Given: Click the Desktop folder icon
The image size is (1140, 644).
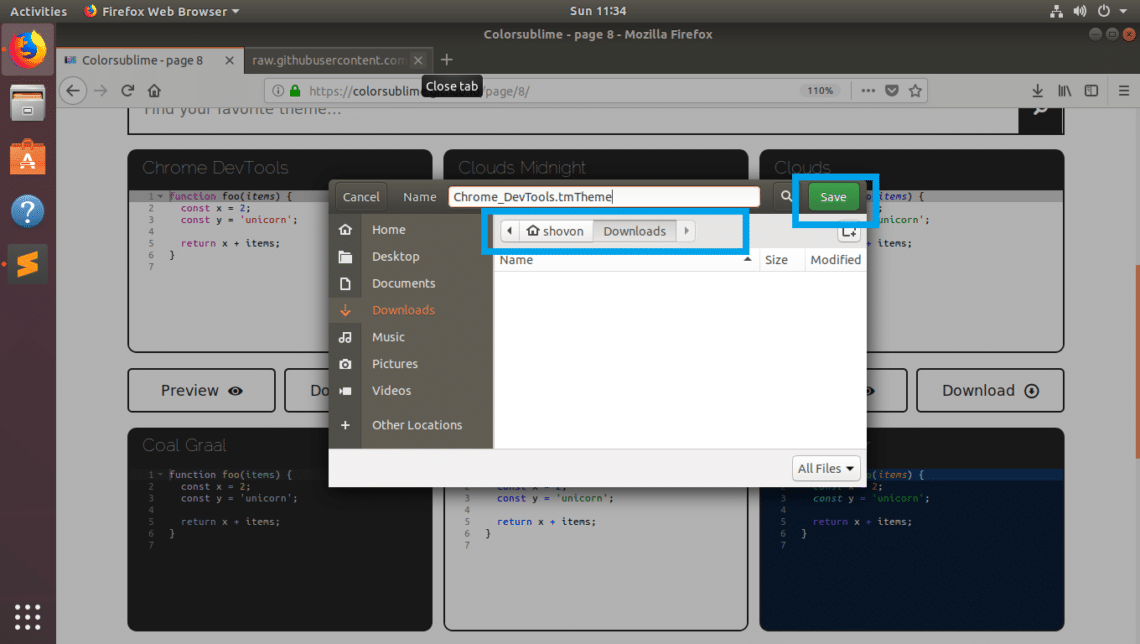Looking at the screenshot, I should 345,257.
